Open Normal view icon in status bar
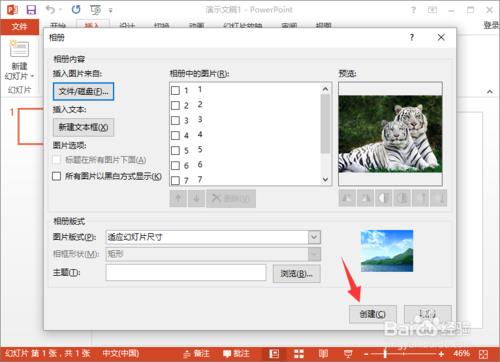Image resolution: width=500 pixels, height=362 pixels. click(x=274, y=354)
